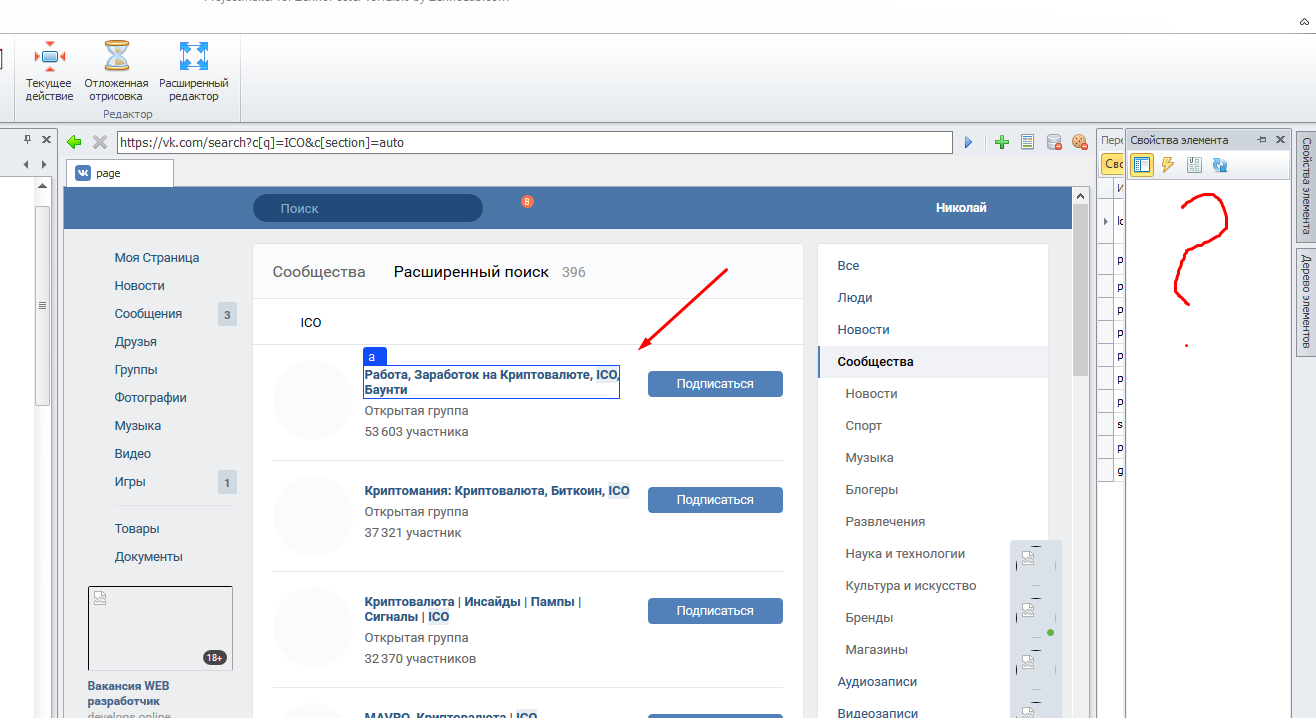Open the Свойства элемента side tab
Screen dimensions: 1316x718
(1305, 186)
